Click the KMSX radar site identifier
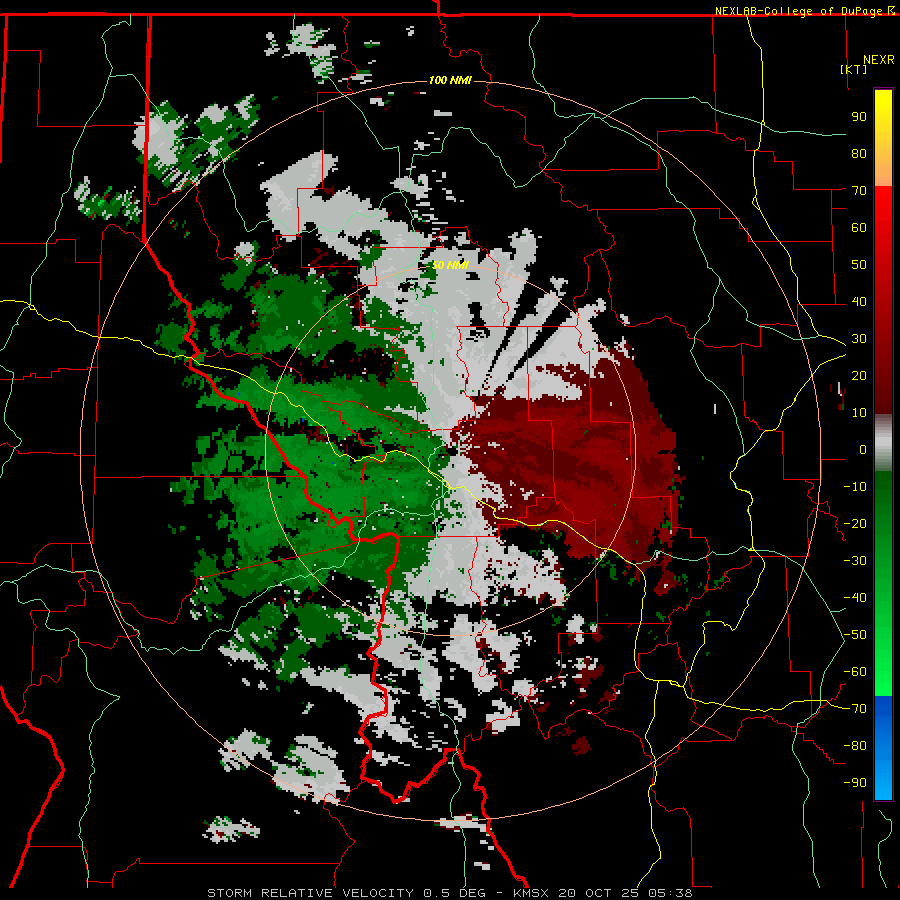The width and height of the screenshot is (900, 900). click(x=530, y=893)
